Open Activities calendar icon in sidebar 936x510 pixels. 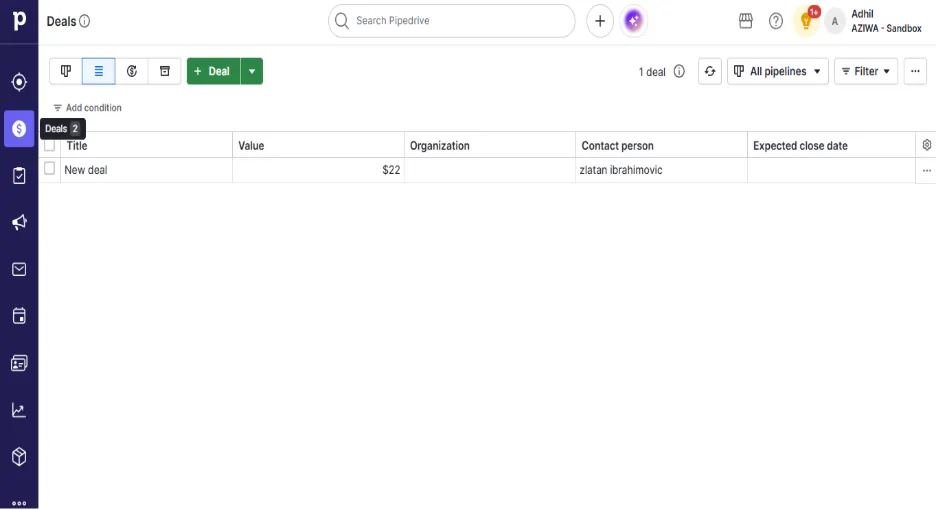click(19, 316)
